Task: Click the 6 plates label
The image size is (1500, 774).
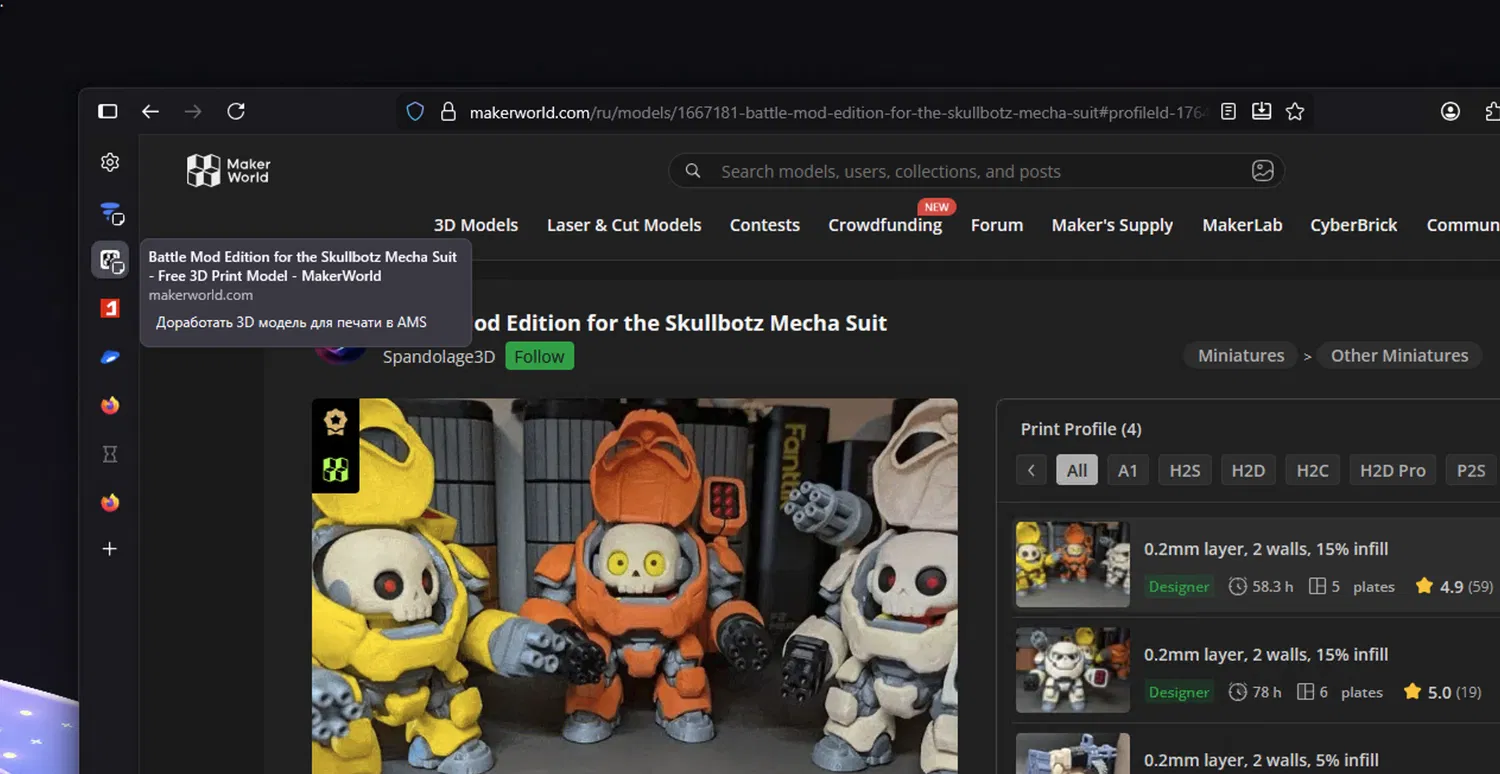Action: (x=1340, y=692)
